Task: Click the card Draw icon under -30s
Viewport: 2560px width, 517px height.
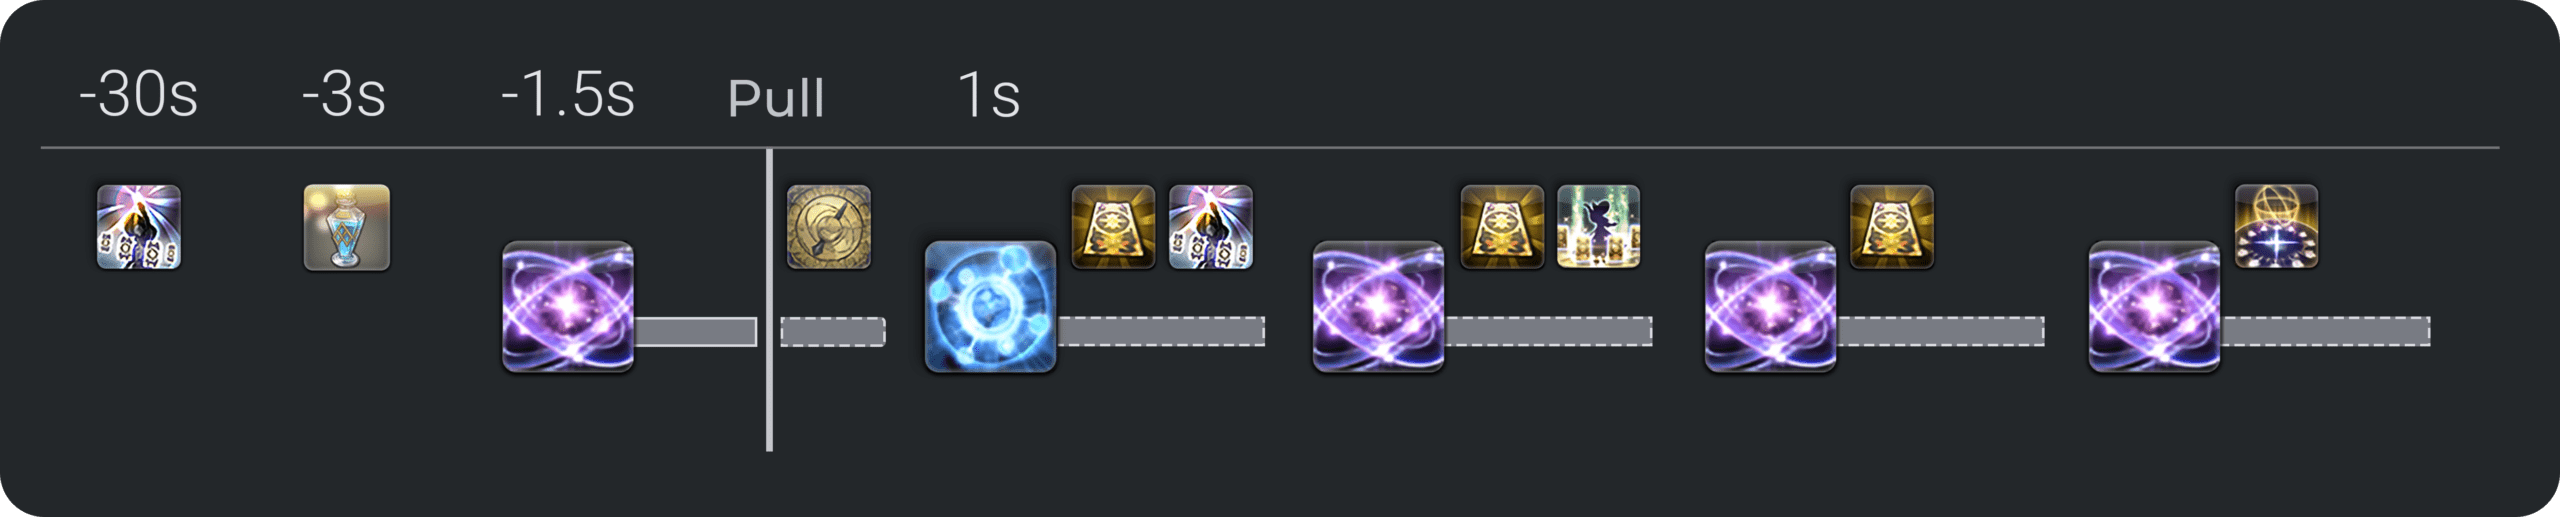Action: coord(139,227)
